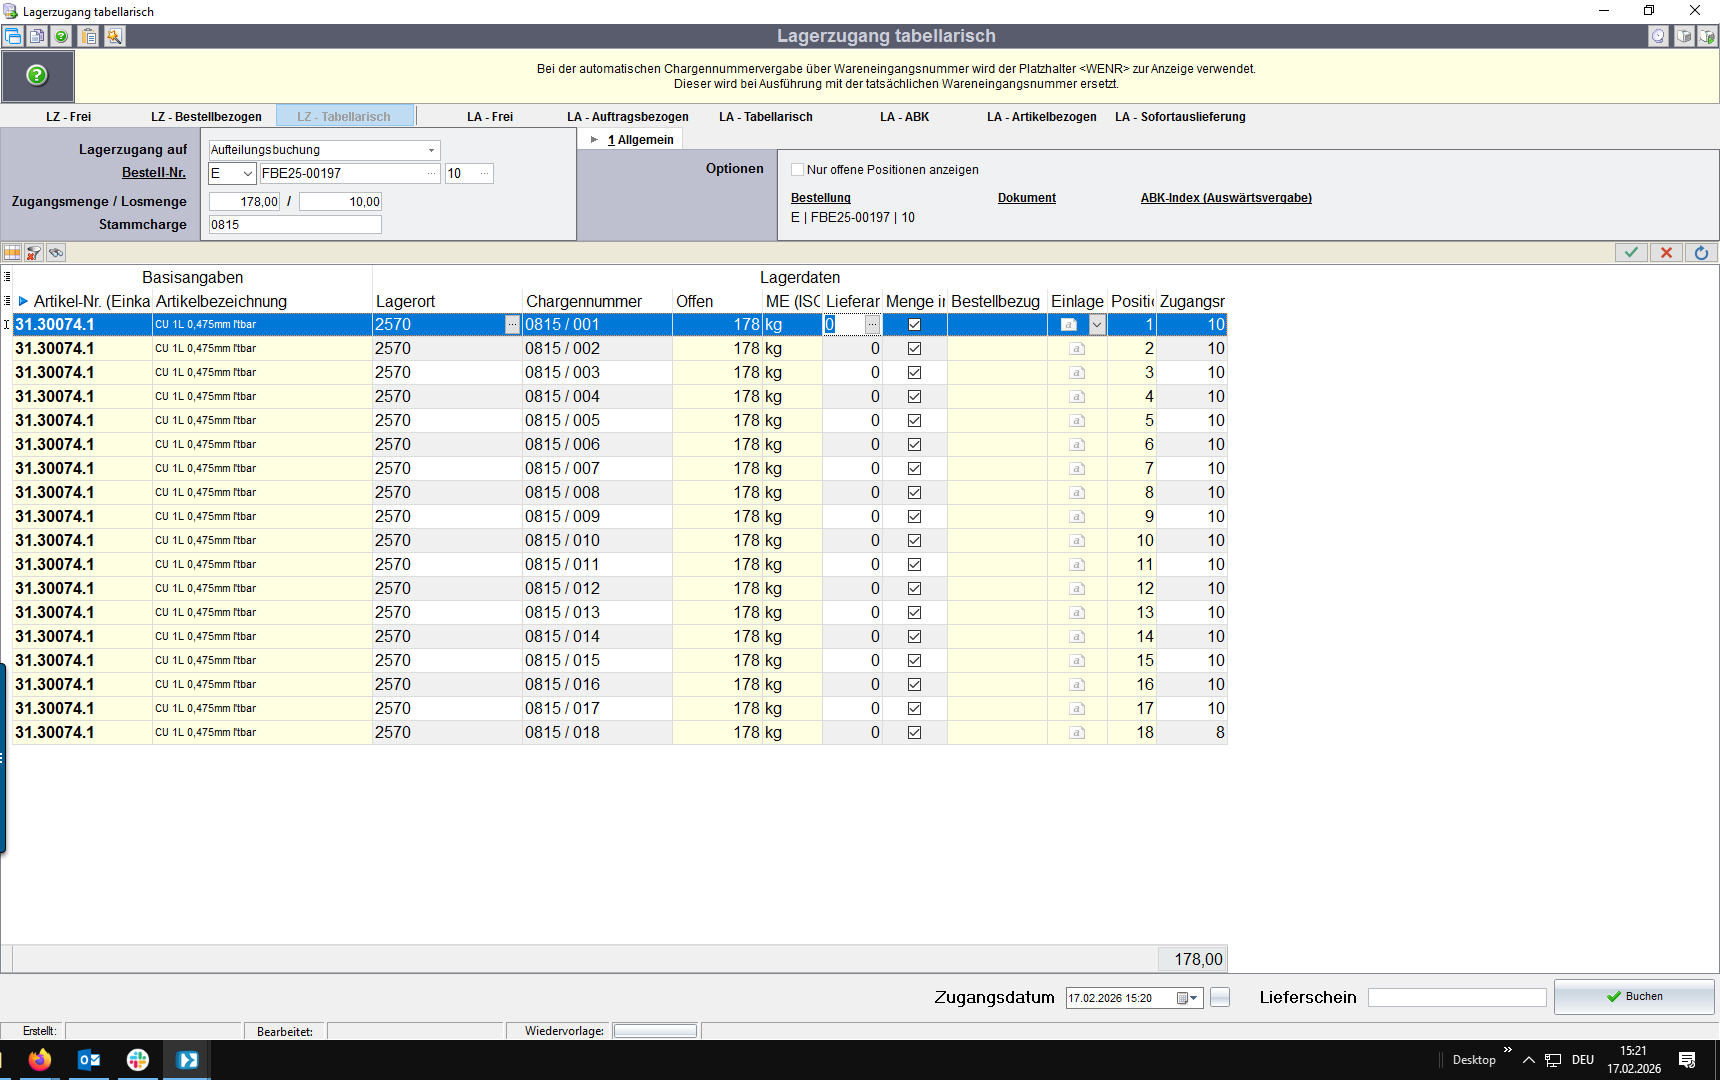This screenshot has height=1080, width=1720.
Task: Click the Lieferschein input field
Action: tap(1456, 998)
